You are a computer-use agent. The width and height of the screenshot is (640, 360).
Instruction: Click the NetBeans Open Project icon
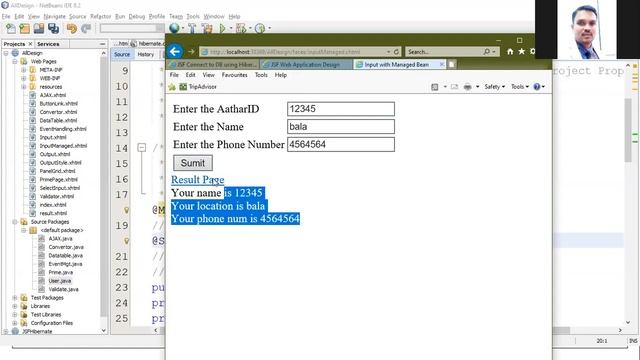tap(39, 28)
